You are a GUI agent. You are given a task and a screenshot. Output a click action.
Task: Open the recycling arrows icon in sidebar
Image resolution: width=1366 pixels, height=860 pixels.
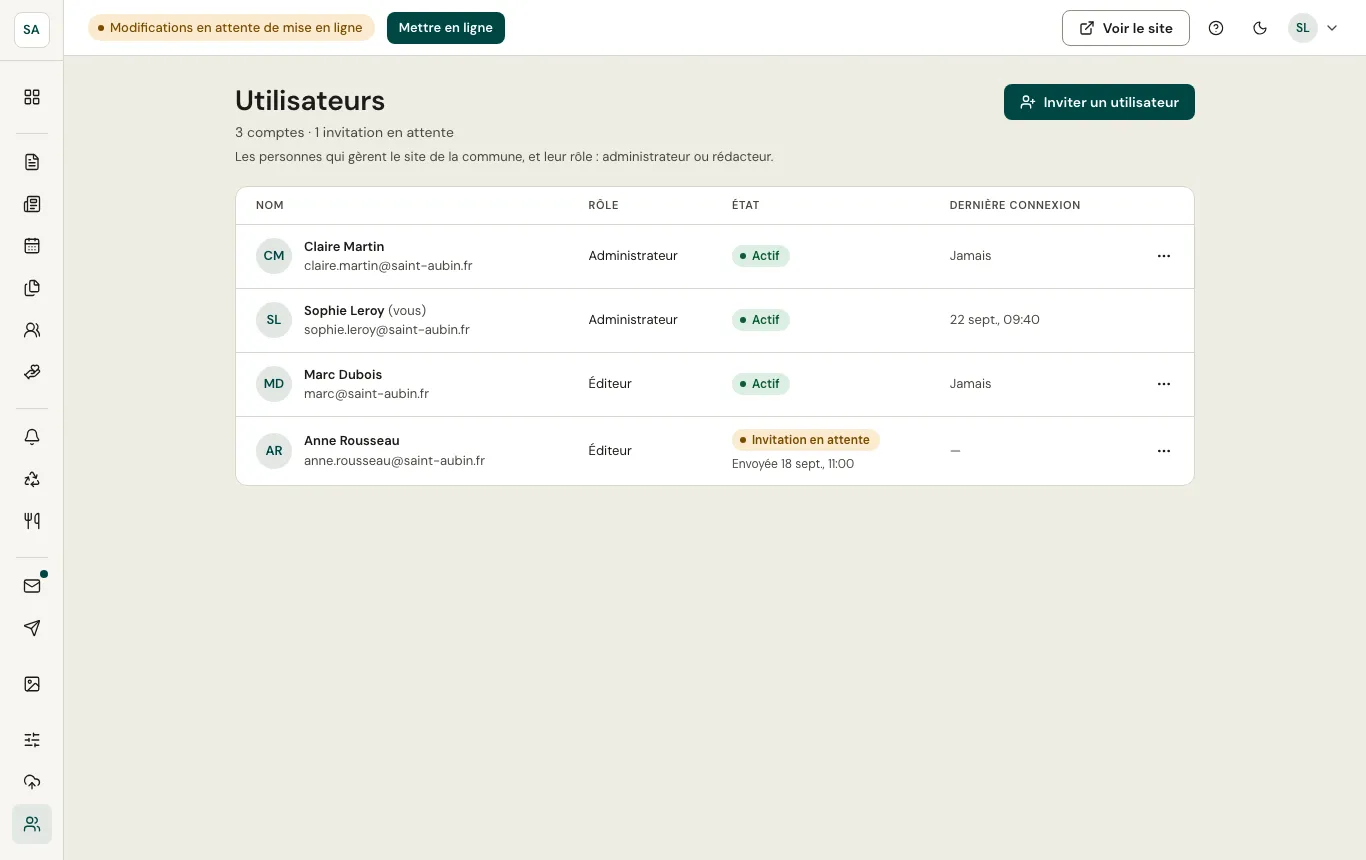(x=32, y=479)
